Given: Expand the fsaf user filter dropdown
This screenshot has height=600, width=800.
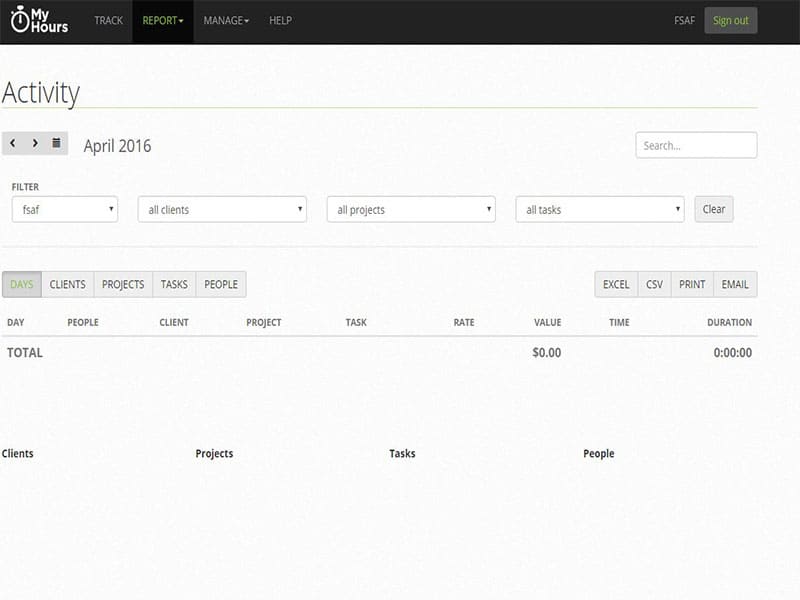Looking at the screenshot, I should (65, 210).
